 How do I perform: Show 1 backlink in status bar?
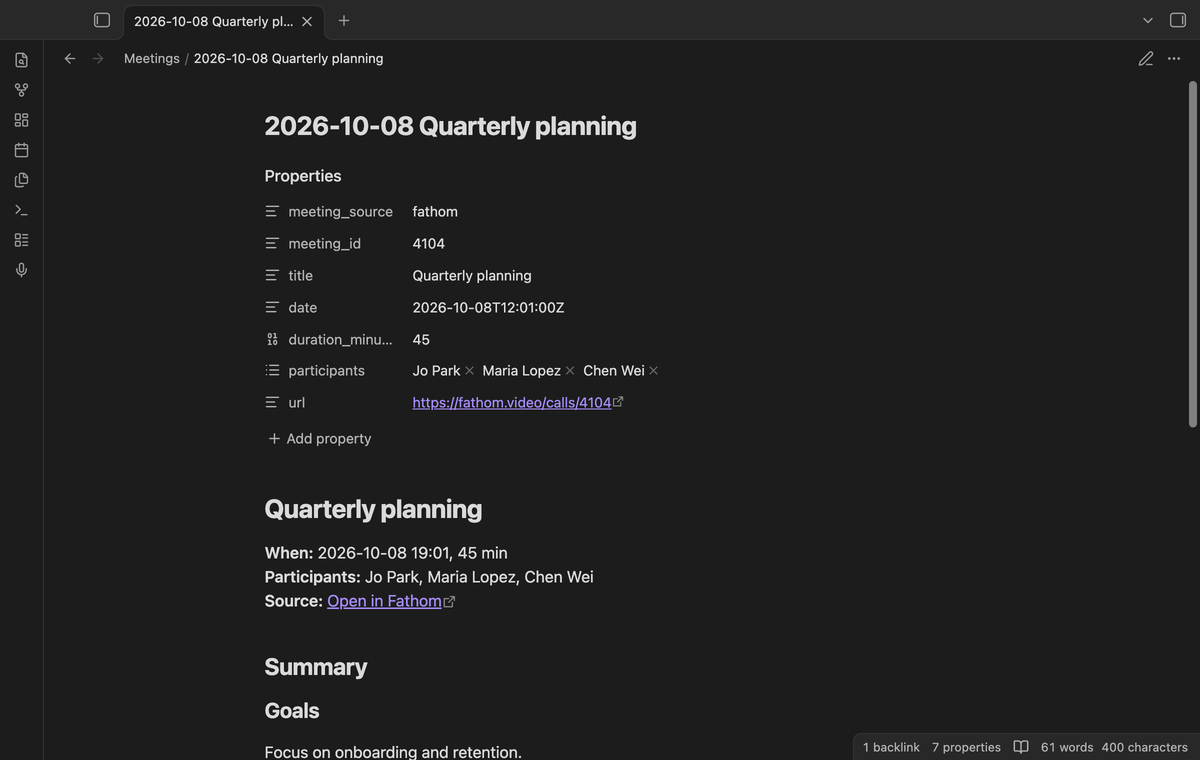(x=891, y=747)
